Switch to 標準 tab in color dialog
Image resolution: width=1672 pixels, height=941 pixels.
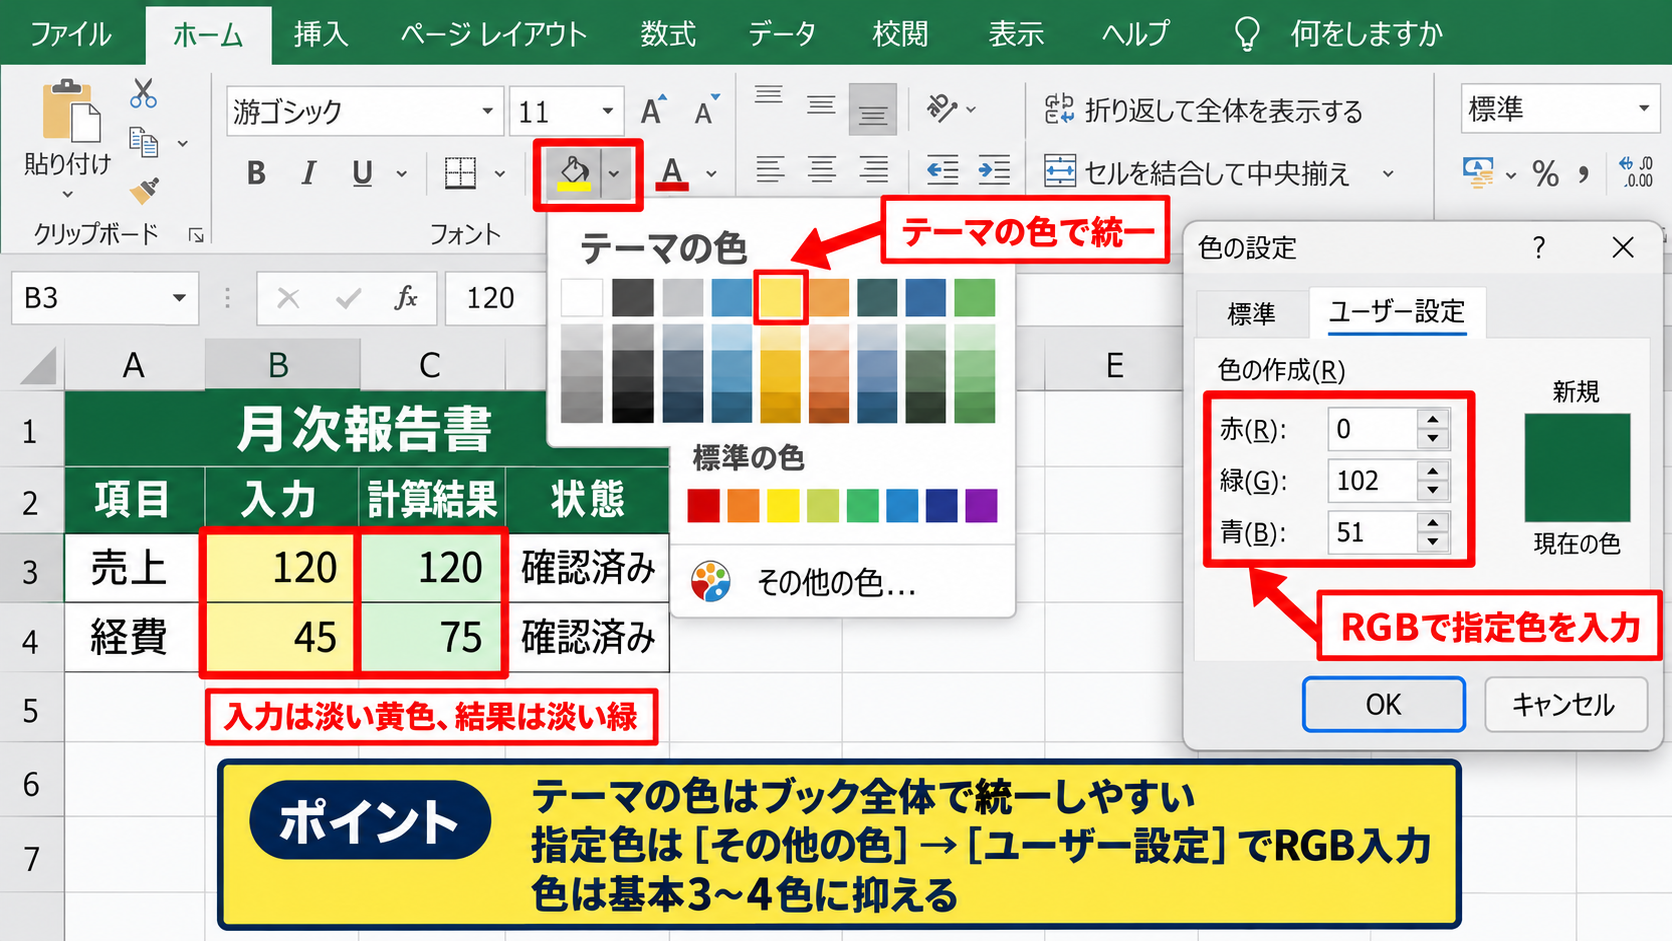click(1251, 314)
